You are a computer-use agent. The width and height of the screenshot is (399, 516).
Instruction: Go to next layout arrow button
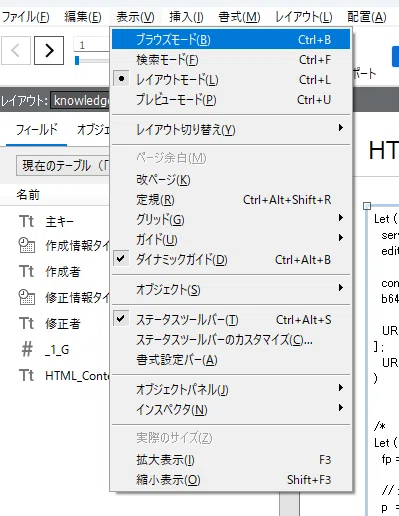49,50
